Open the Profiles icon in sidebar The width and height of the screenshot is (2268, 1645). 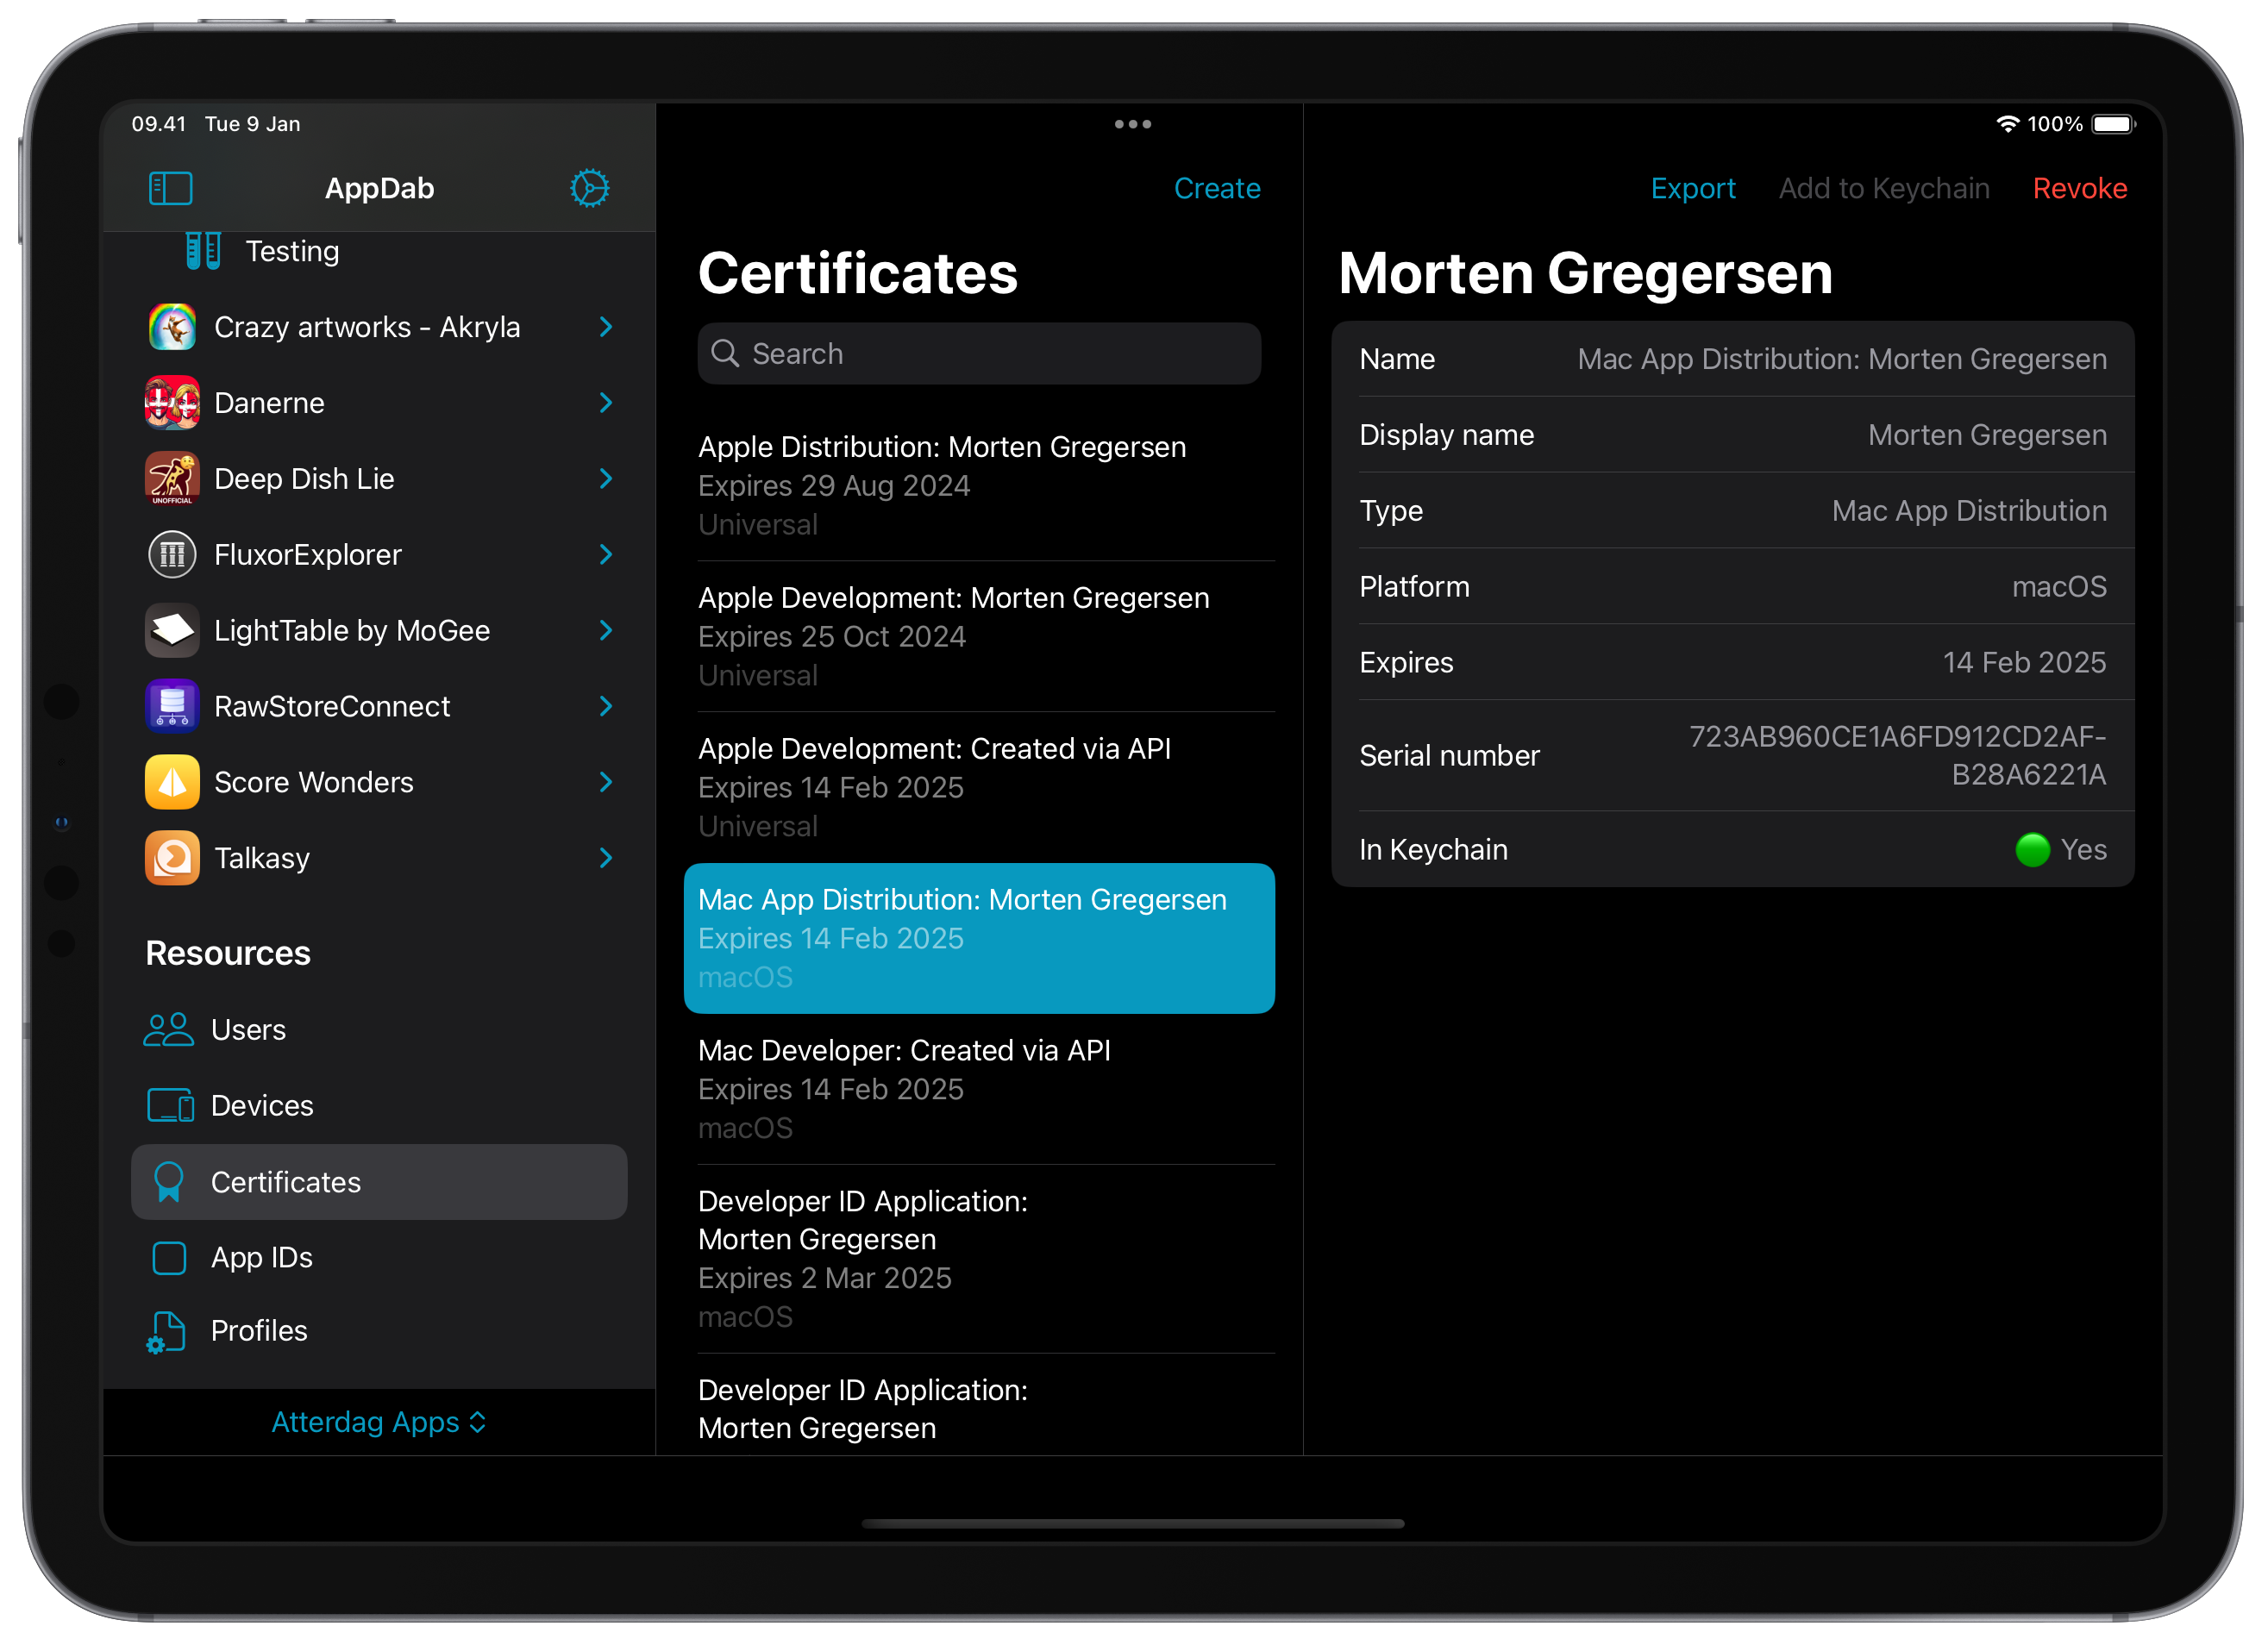166,1331
